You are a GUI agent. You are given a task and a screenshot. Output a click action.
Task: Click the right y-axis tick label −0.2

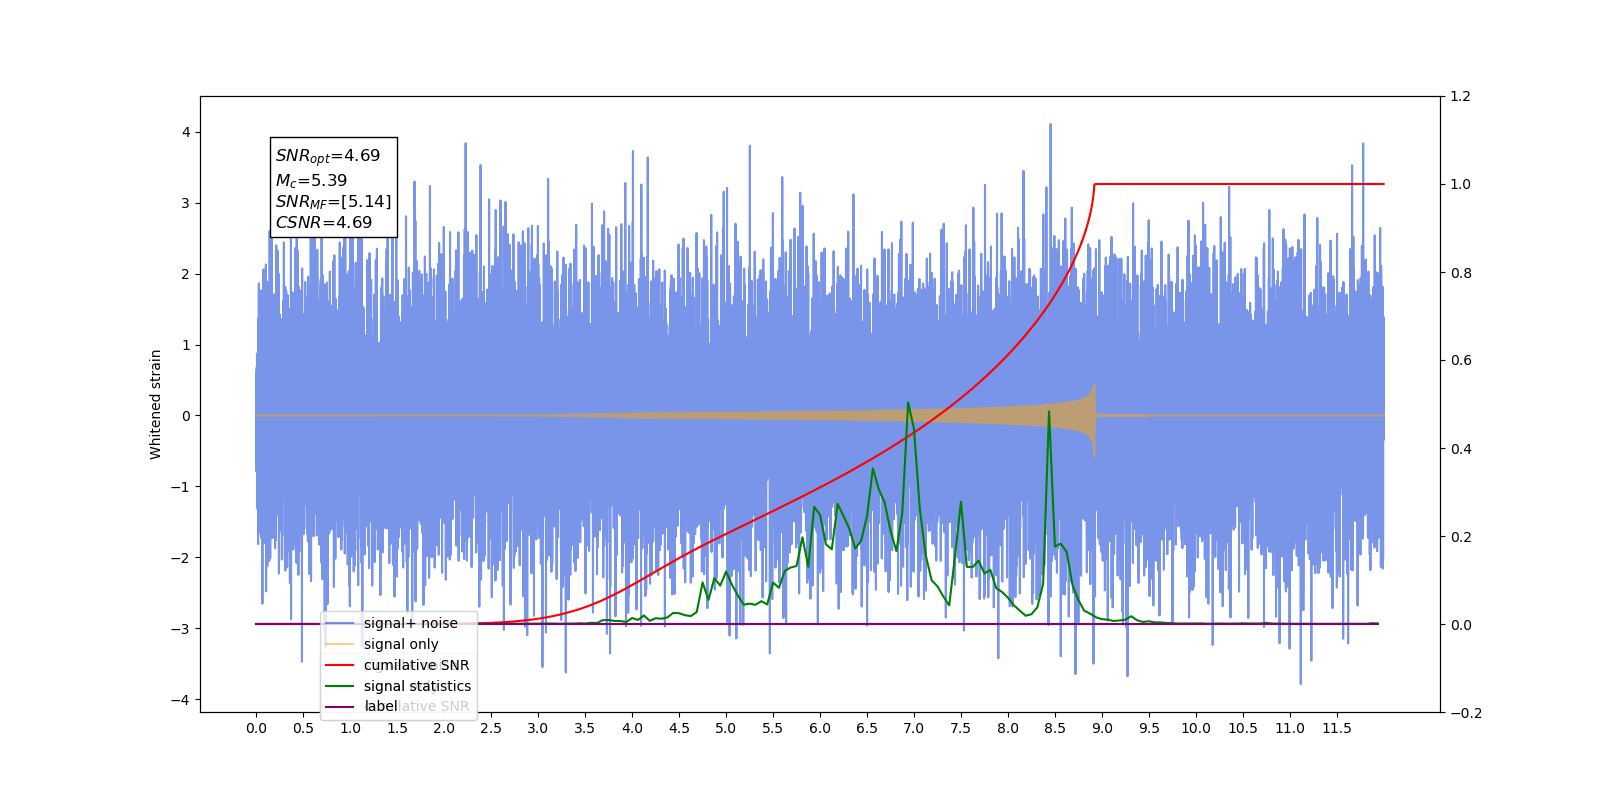(x=1466, y=713)
